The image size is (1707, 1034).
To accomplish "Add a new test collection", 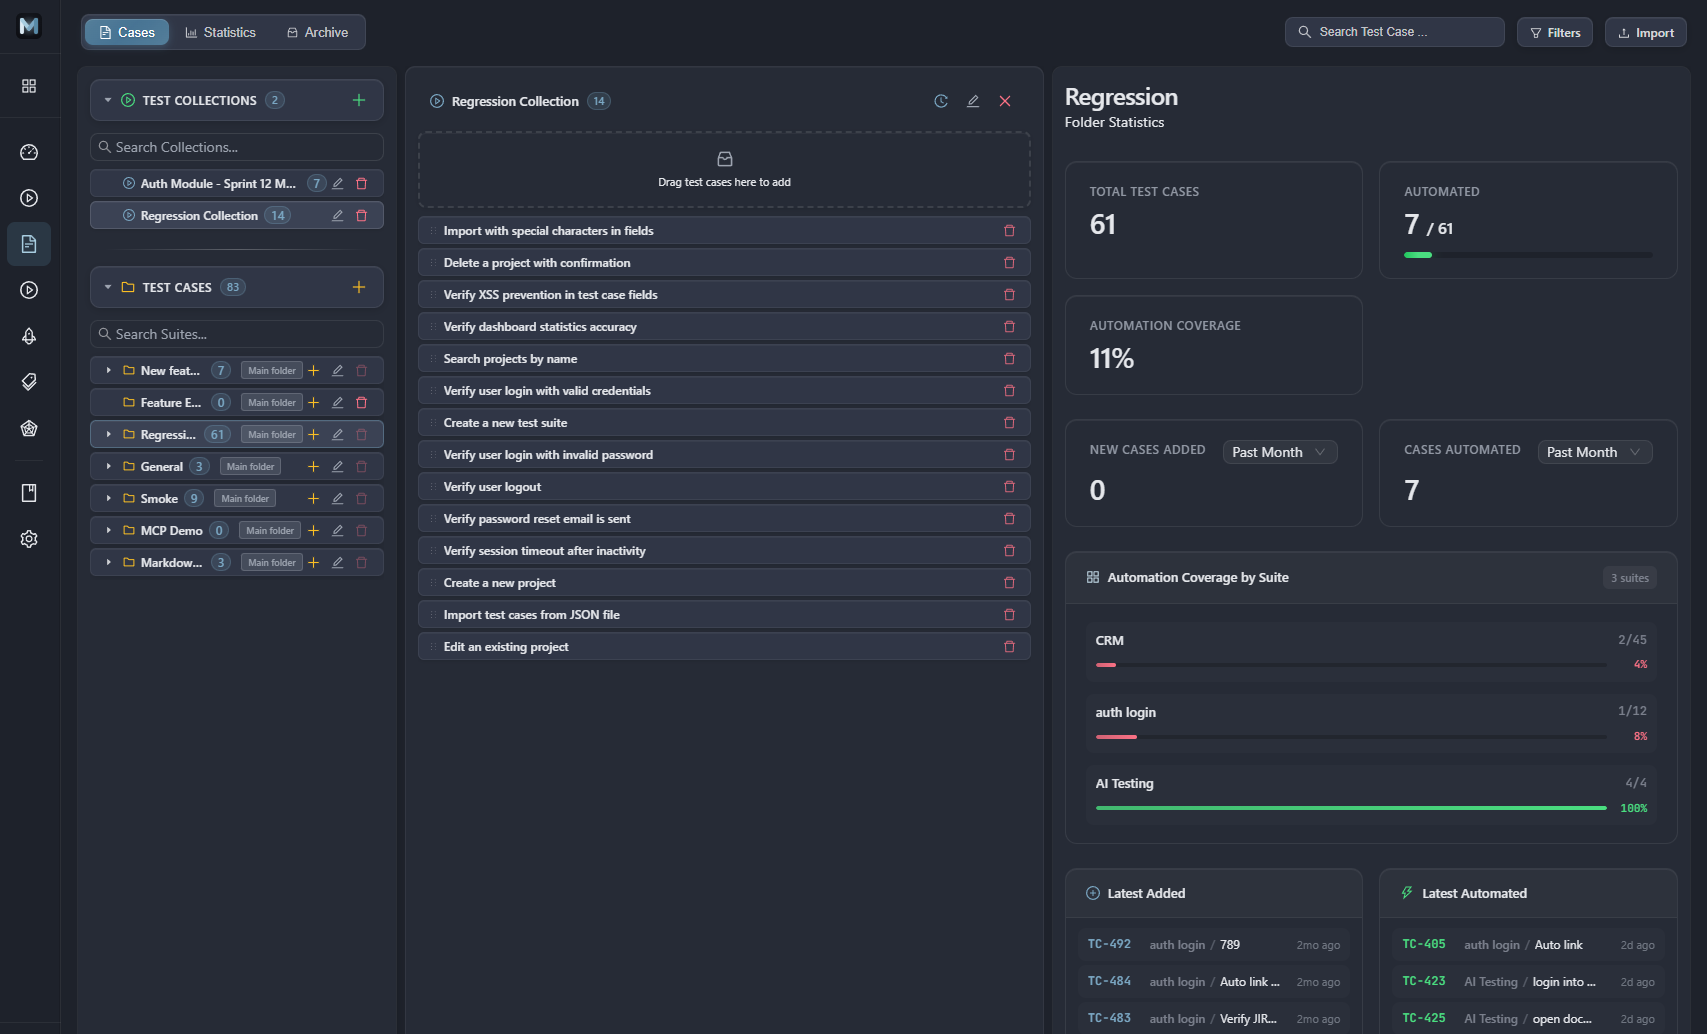I will [x=359, y=100].
